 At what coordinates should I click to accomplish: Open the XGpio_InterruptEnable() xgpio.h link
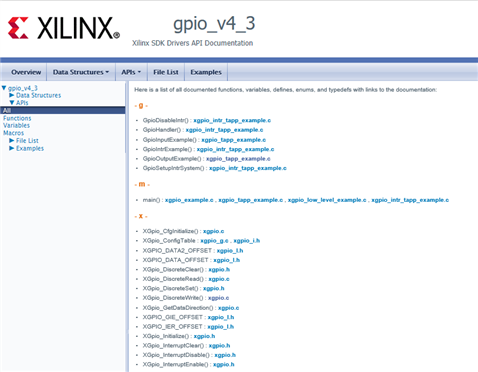pyautogui.click(x=224, y=365)
